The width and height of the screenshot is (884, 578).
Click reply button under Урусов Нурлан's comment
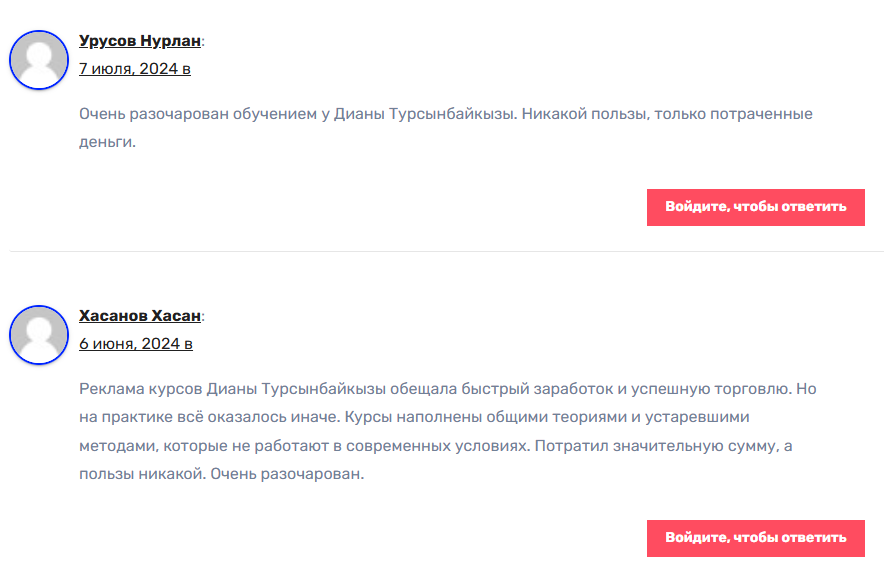click(755, 208)
